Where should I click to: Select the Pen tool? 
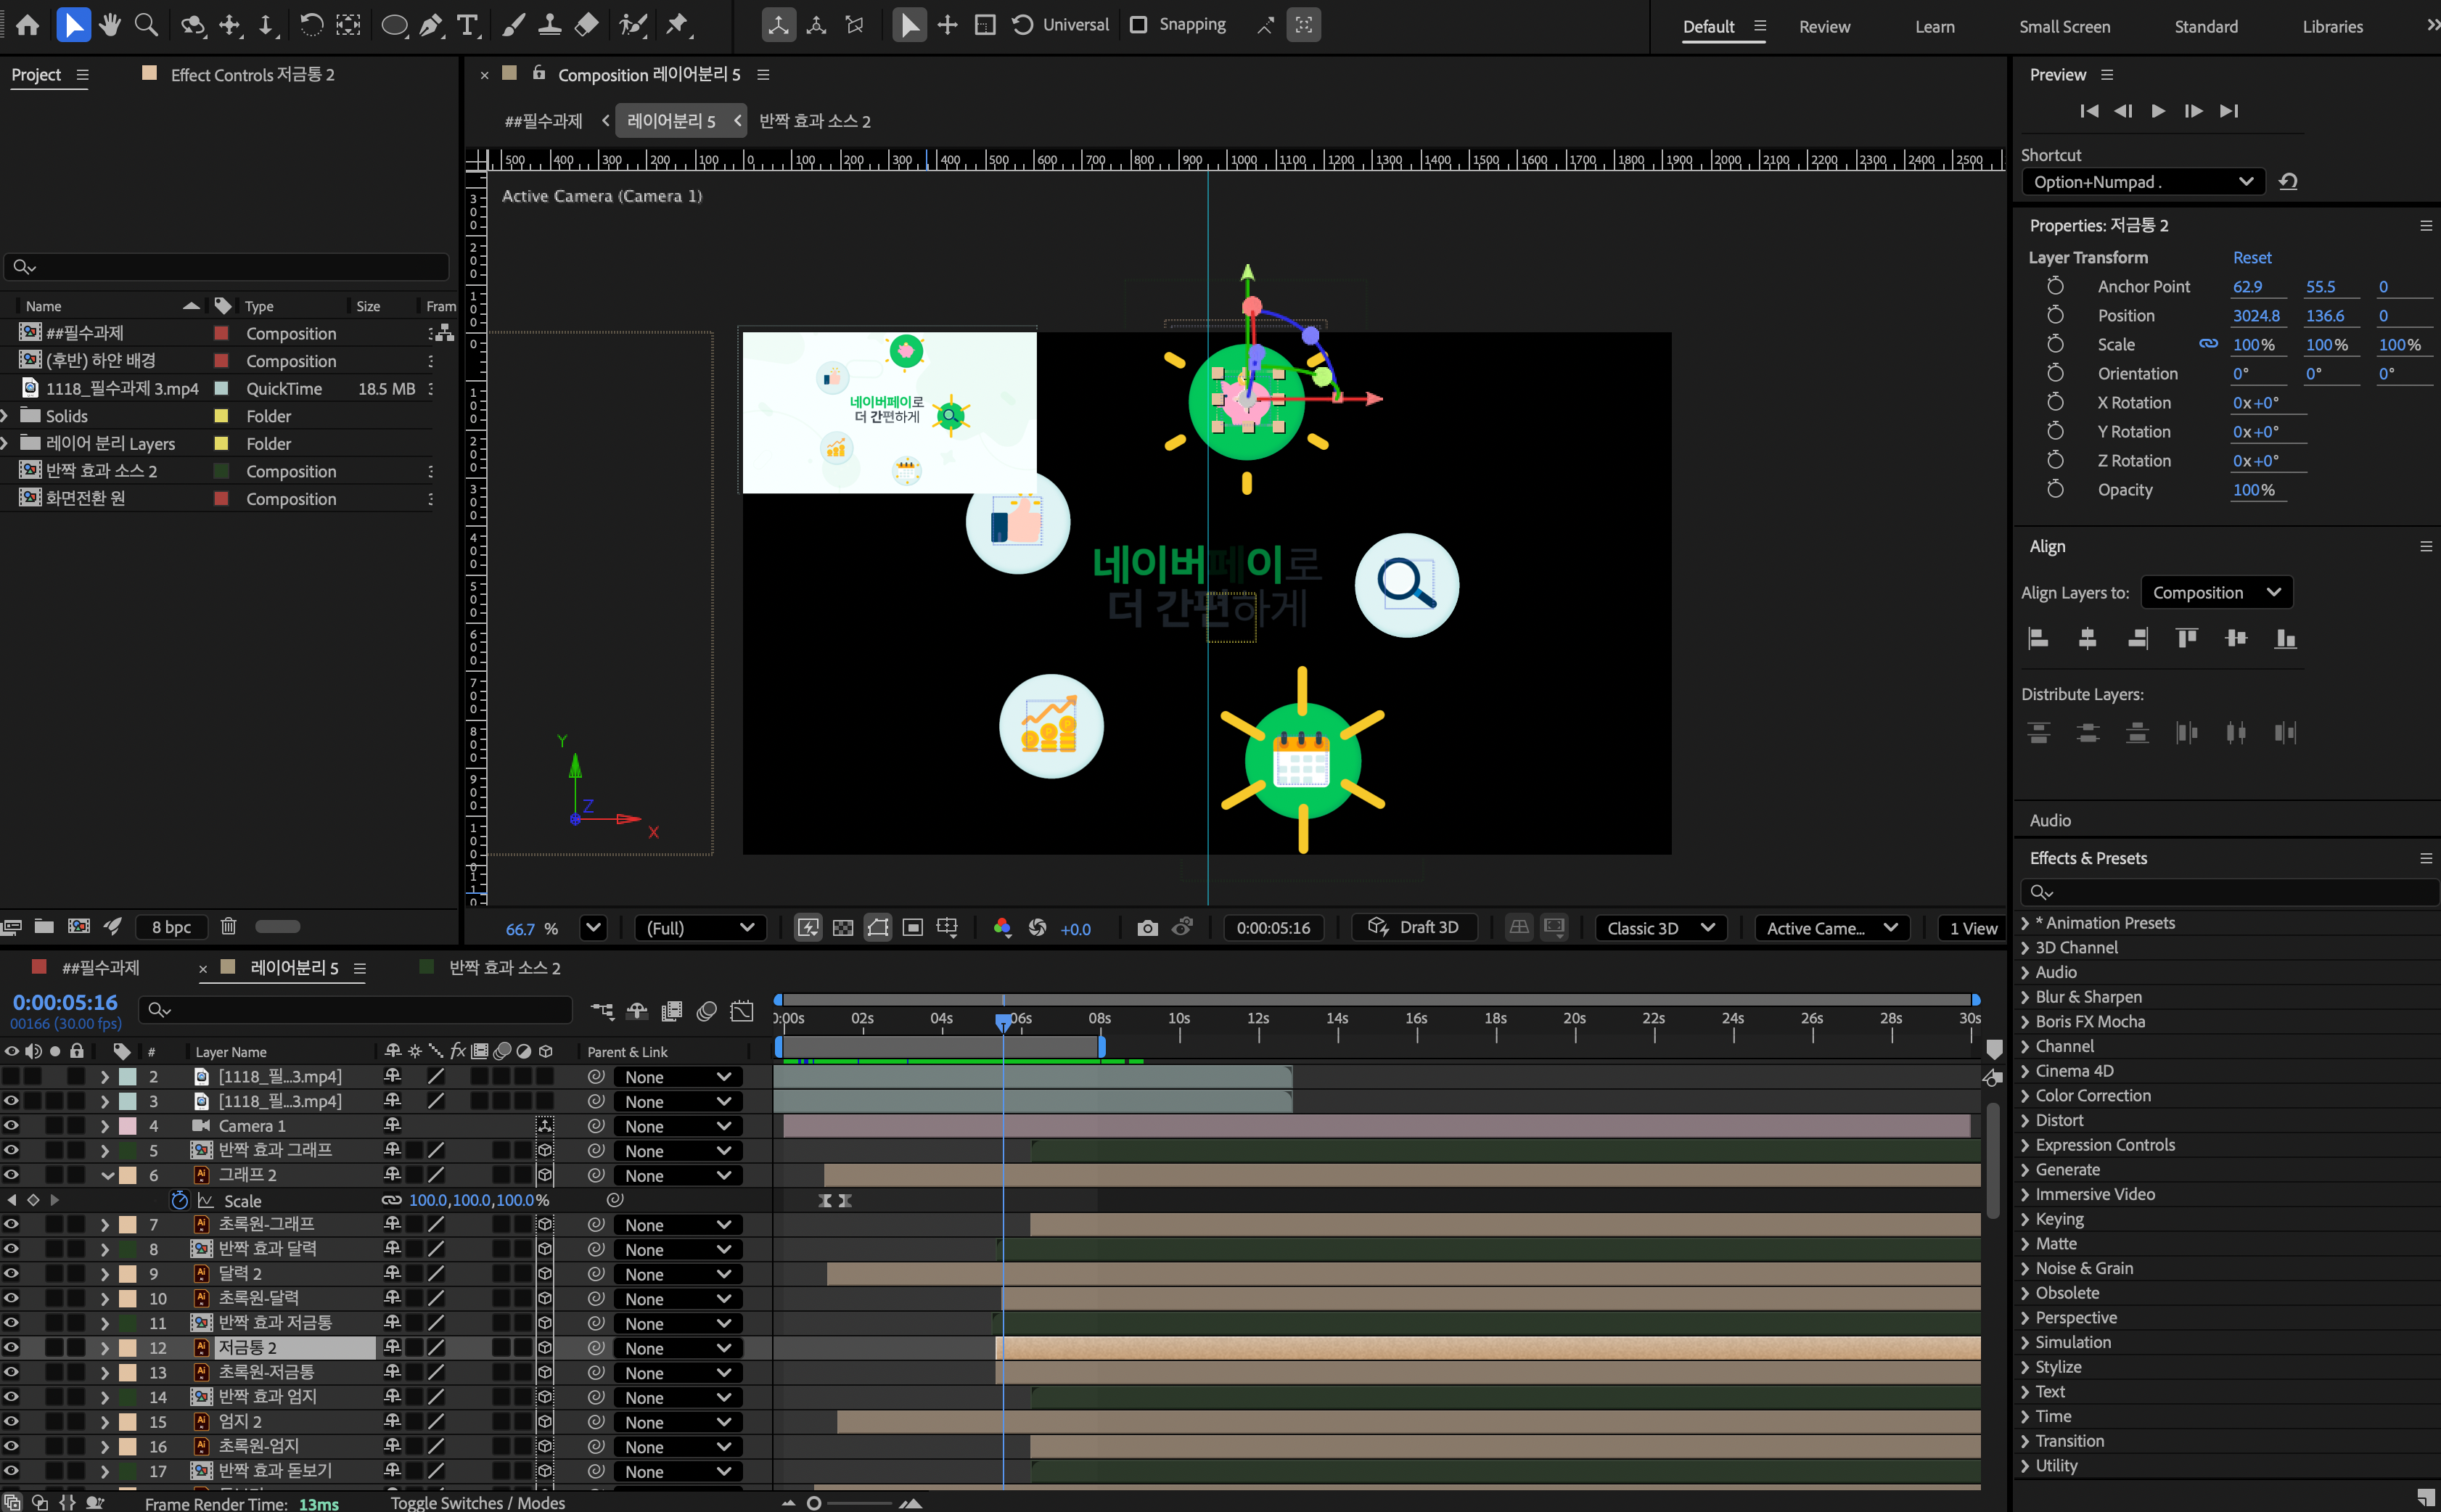(431, 25)
